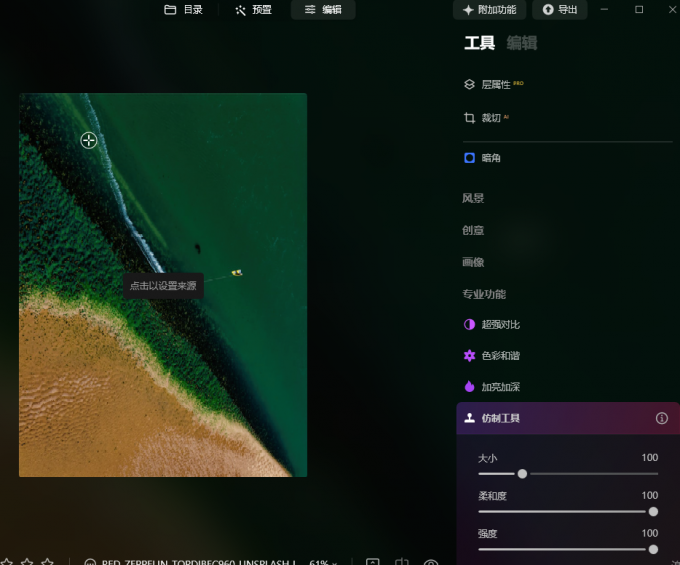
Task: Click the 大小 size slider handle
Action: [522, 473]
